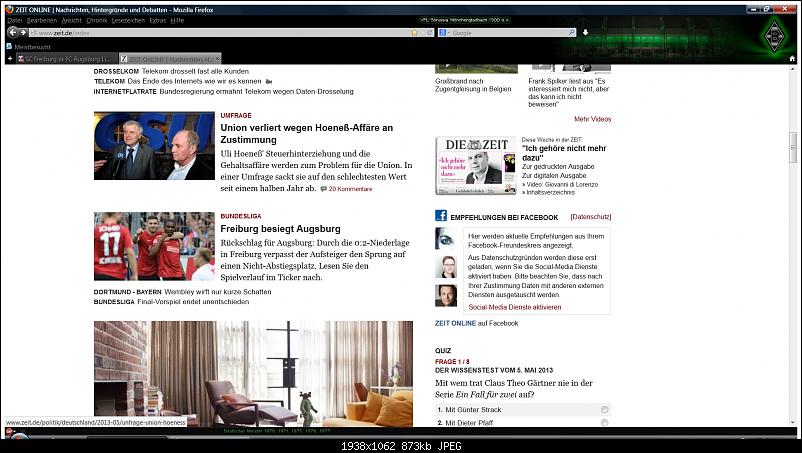
Task: Open ZEIT ONLINE auf Facebook link
Action: point(477,323)
